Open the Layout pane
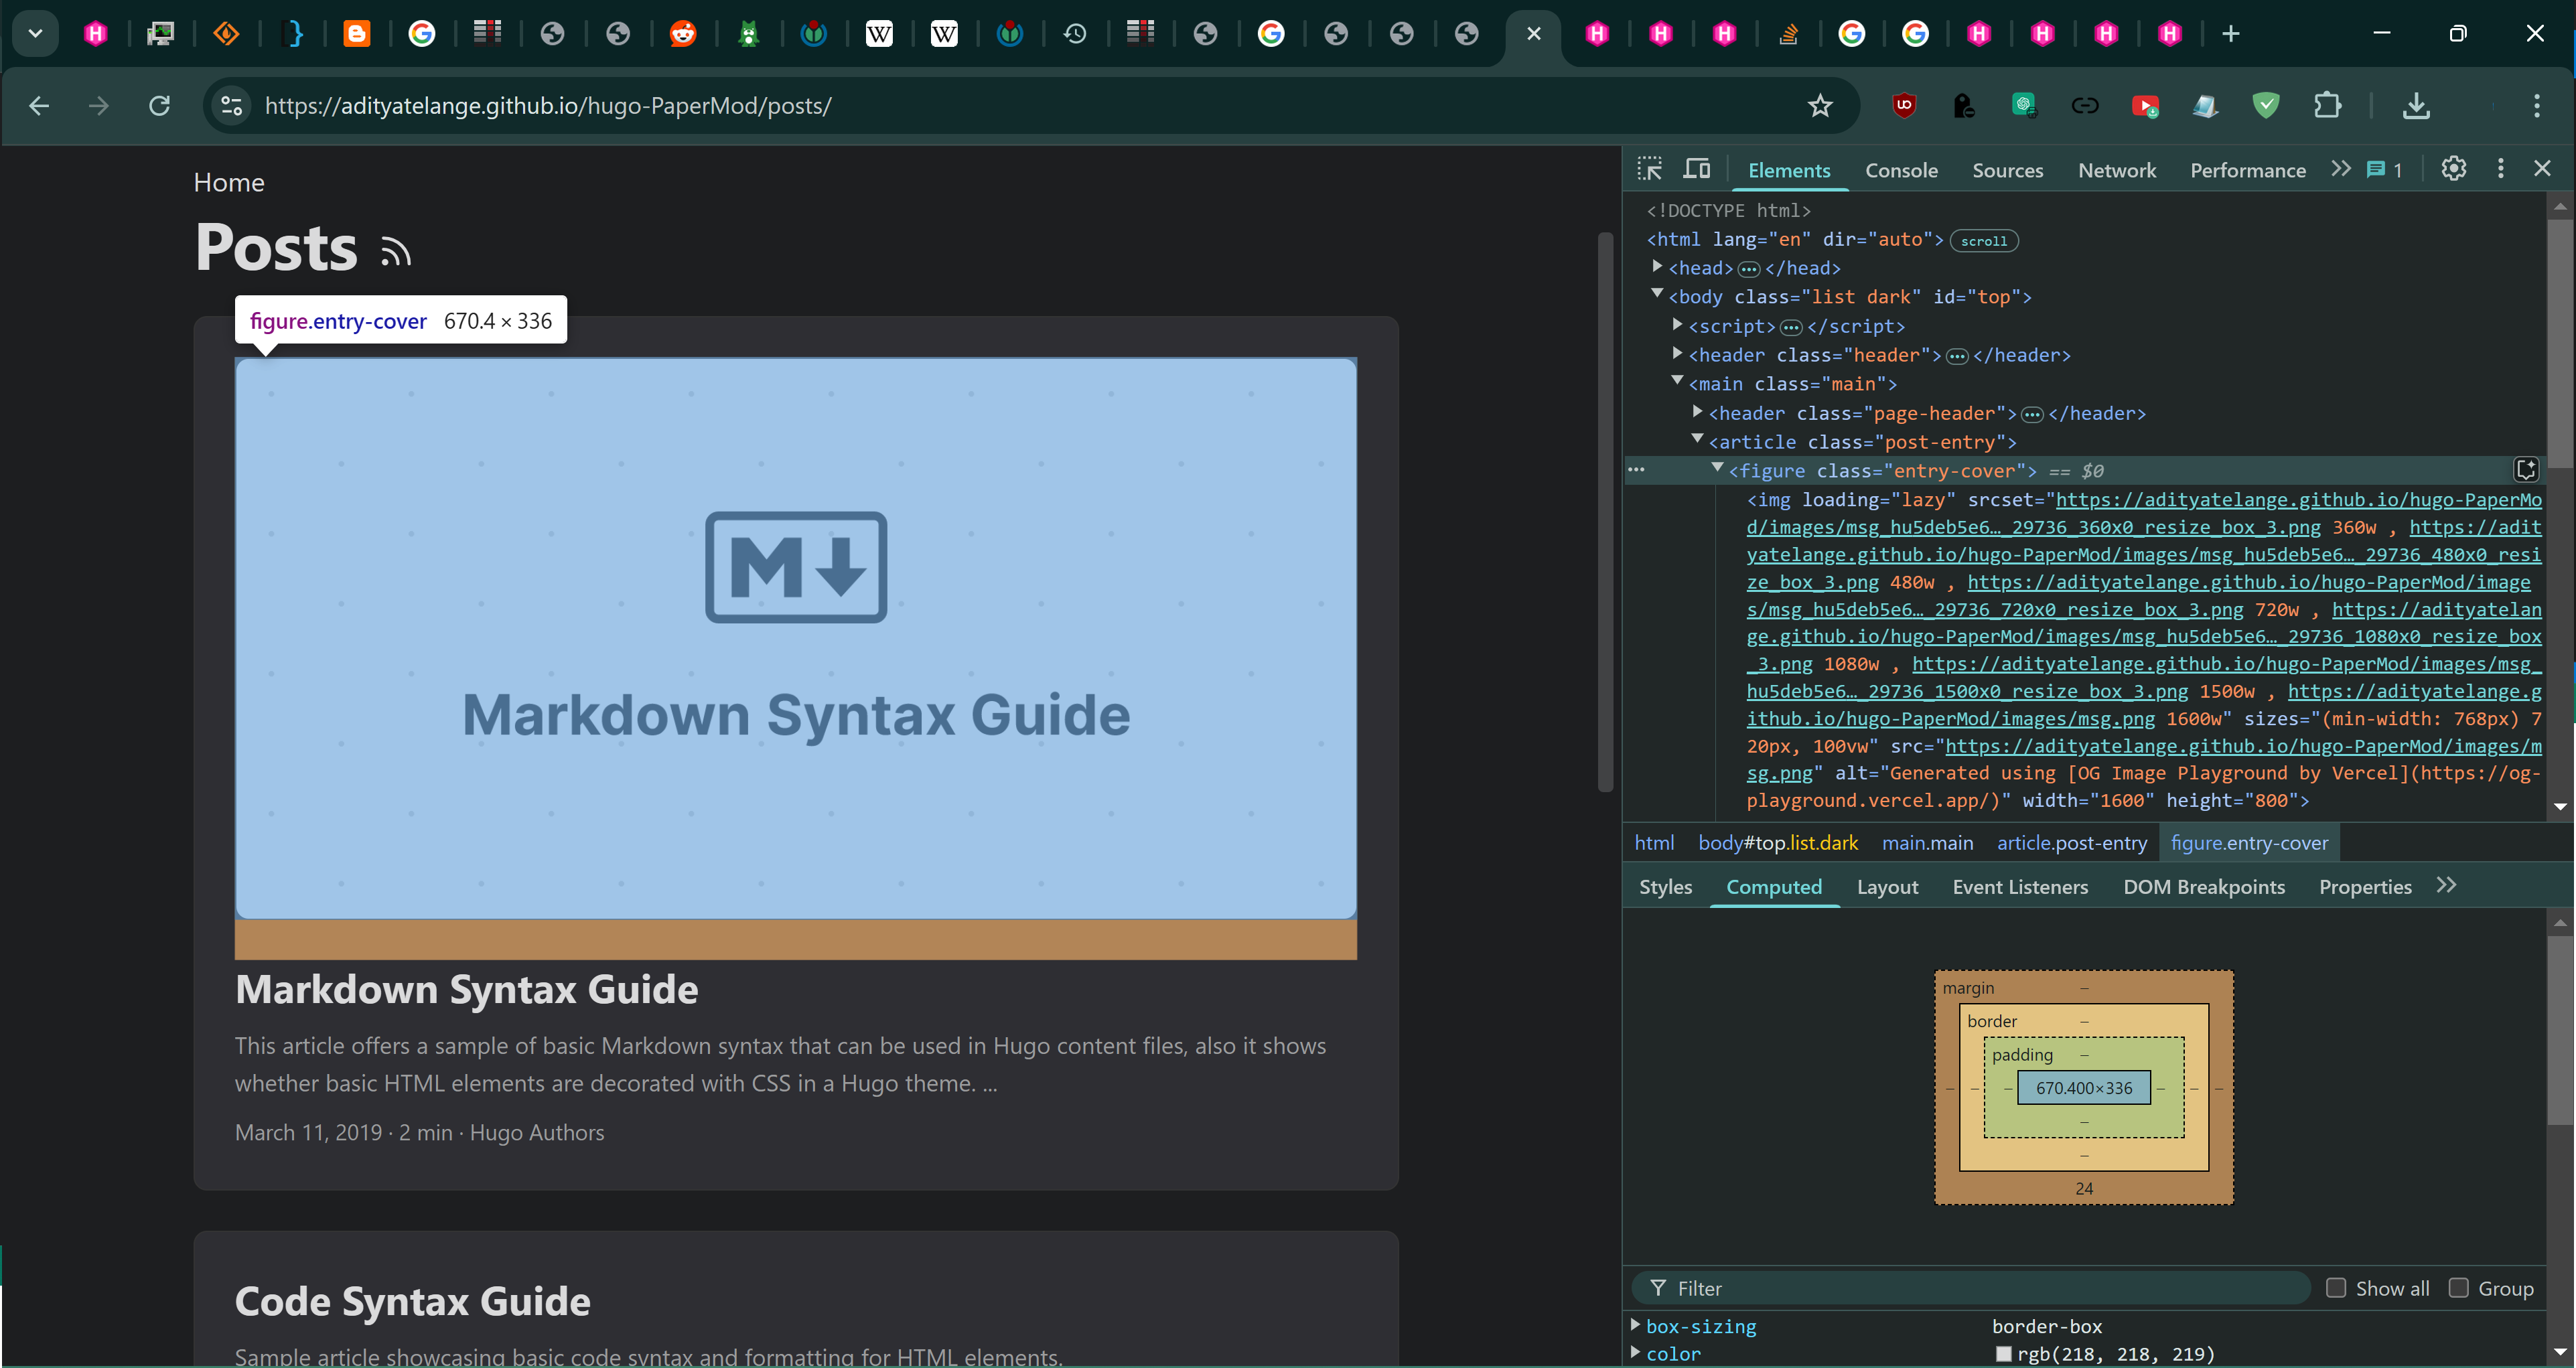Screen dimensions: 2576x1368 (x=1887, y=887)
